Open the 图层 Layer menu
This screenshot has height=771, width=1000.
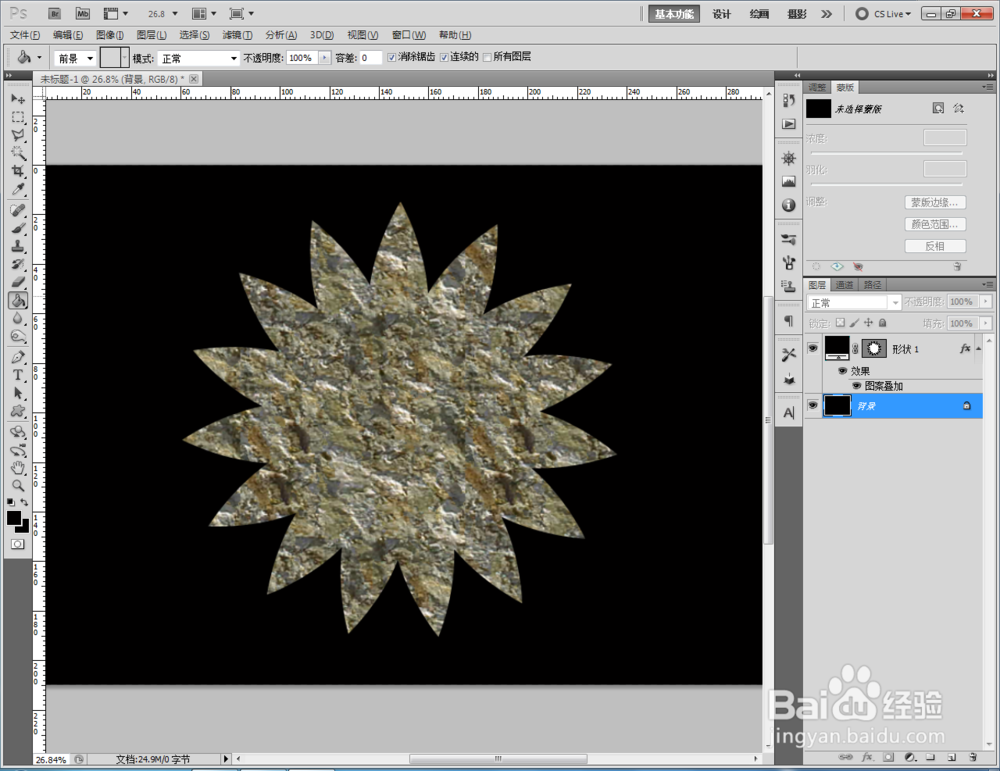[x=151, y=35]
